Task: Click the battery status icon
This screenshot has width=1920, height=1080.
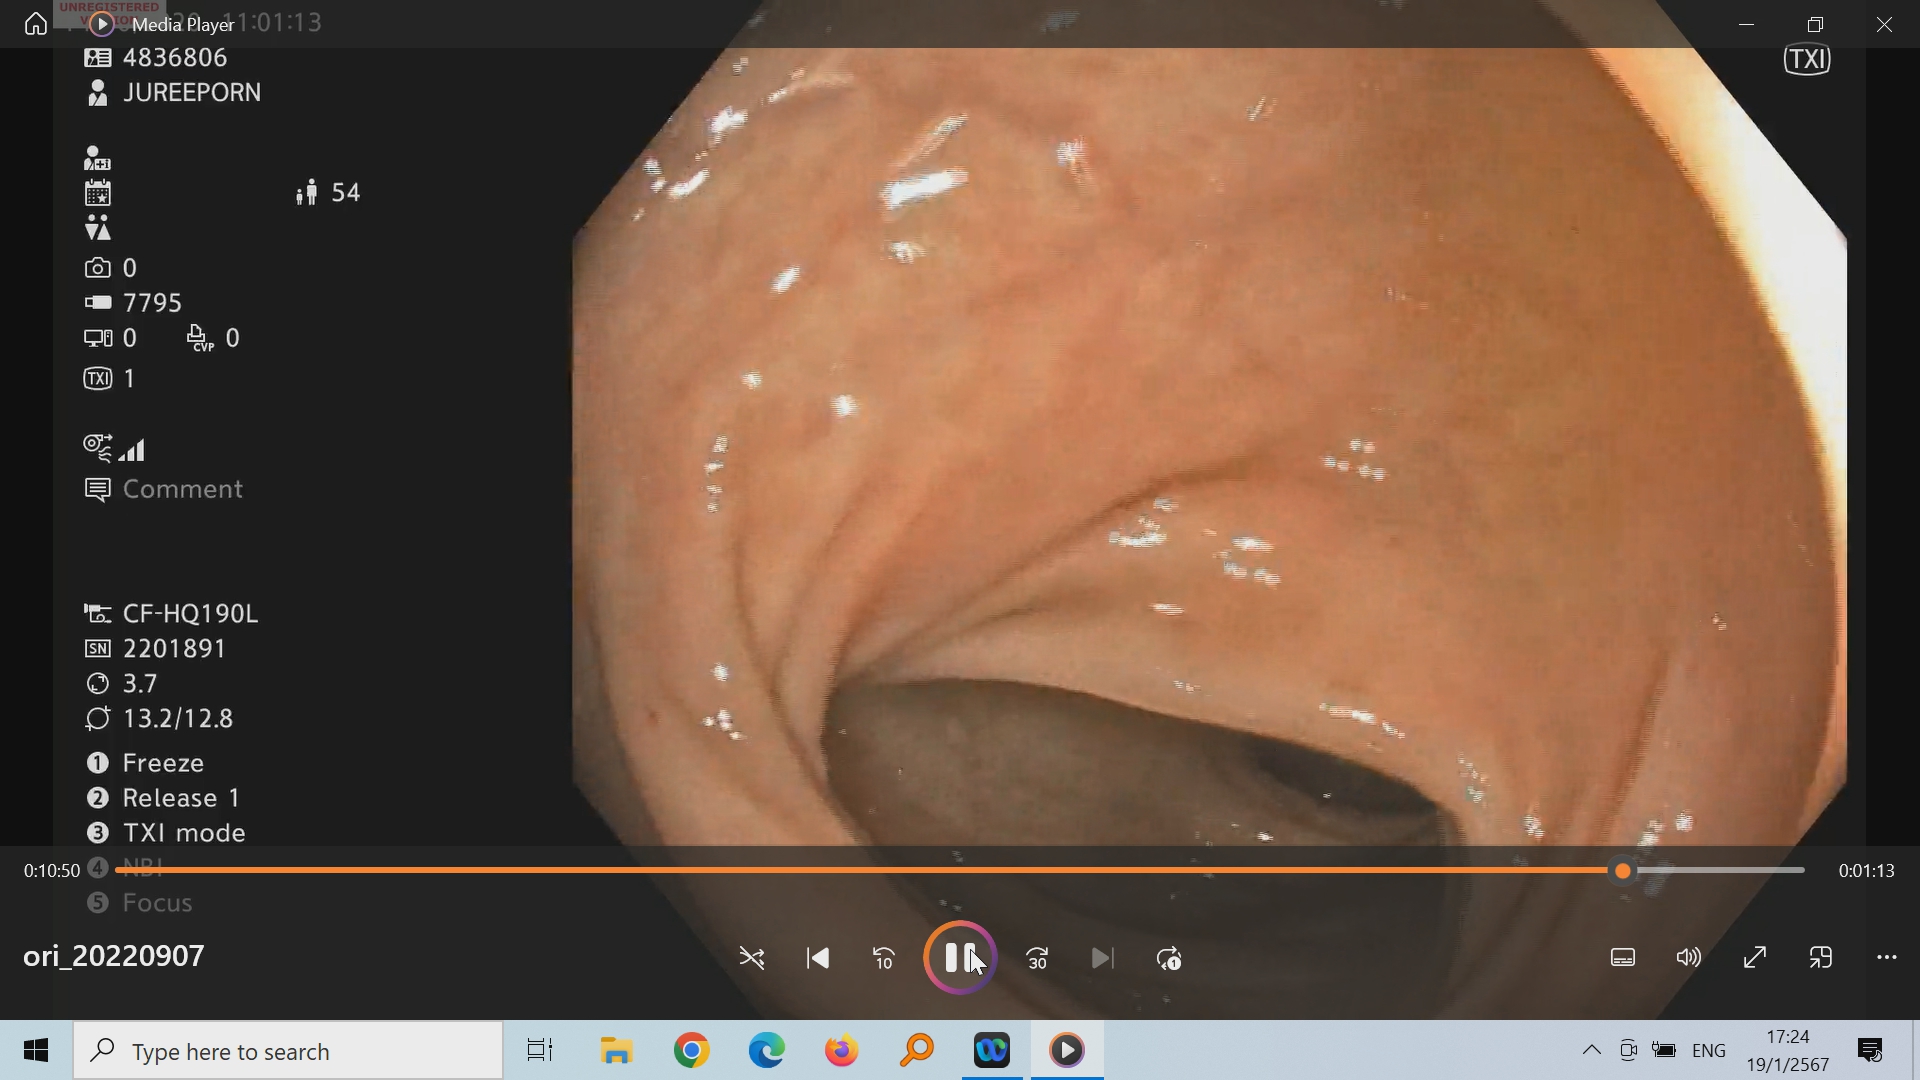Action: tap(1664, 1051)
